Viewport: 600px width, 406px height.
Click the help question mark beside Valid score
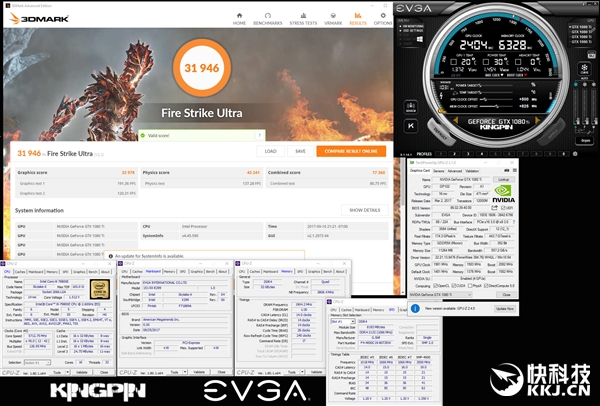(259, 135)
